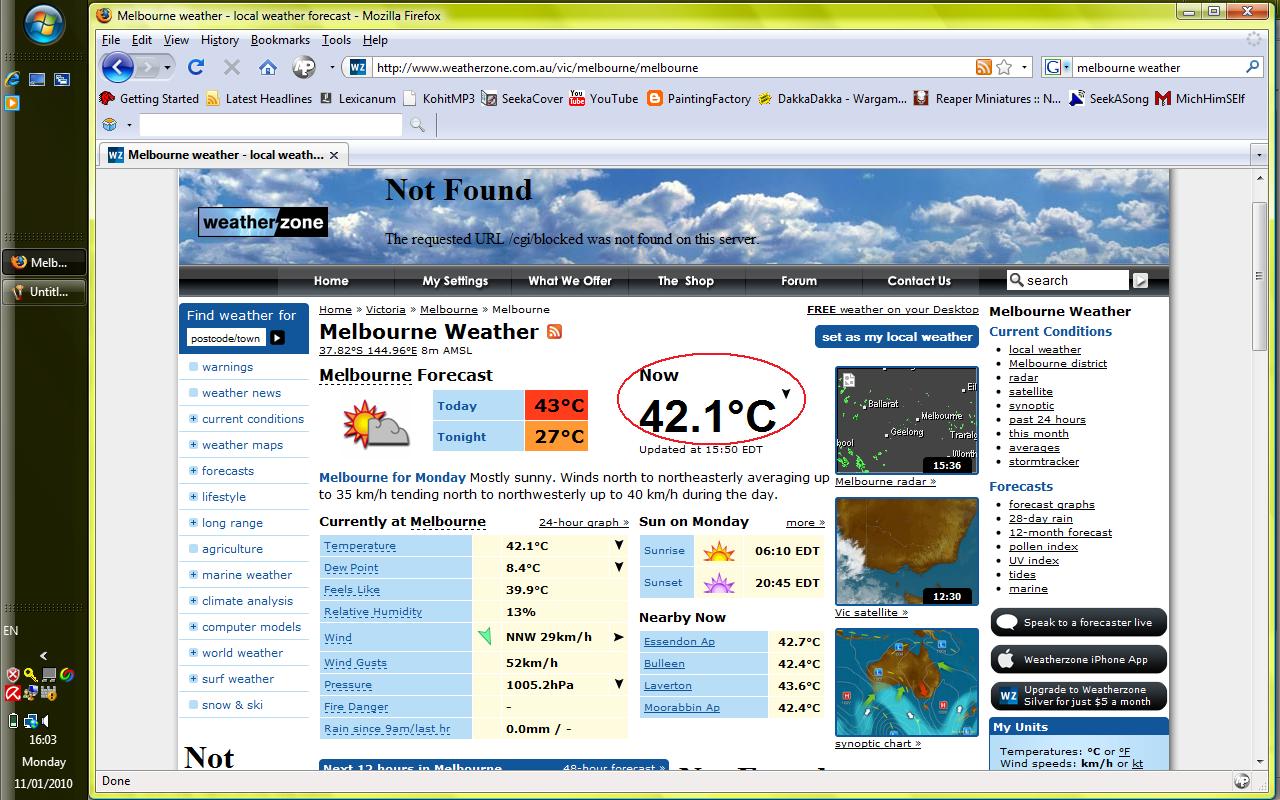Image resolution: width=1280 pixels, height=800 pixels.
Task: Close the Melbourne weather tab
Action: (334, 155)
